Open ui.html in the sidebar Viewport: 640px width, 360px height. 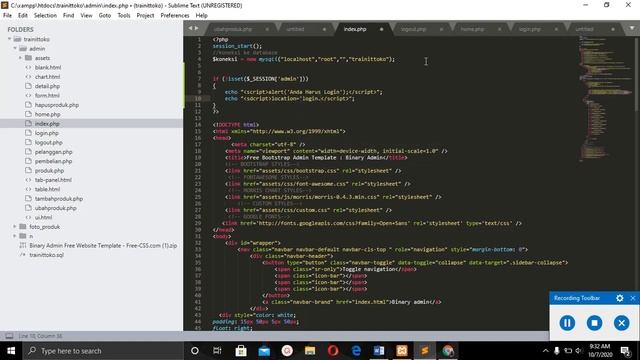point(43,218)
